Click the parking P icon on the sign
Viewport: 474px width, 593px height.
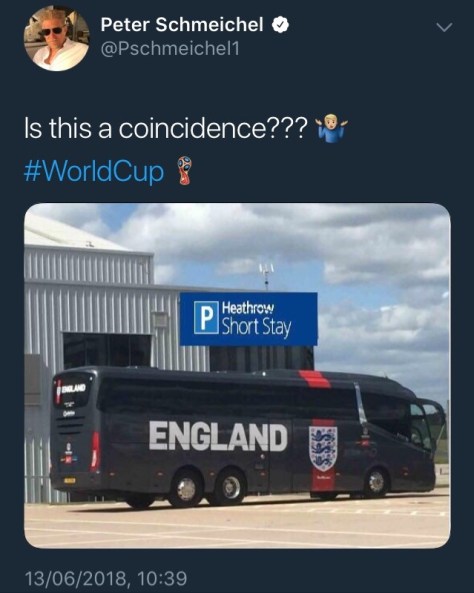point(206,318)
